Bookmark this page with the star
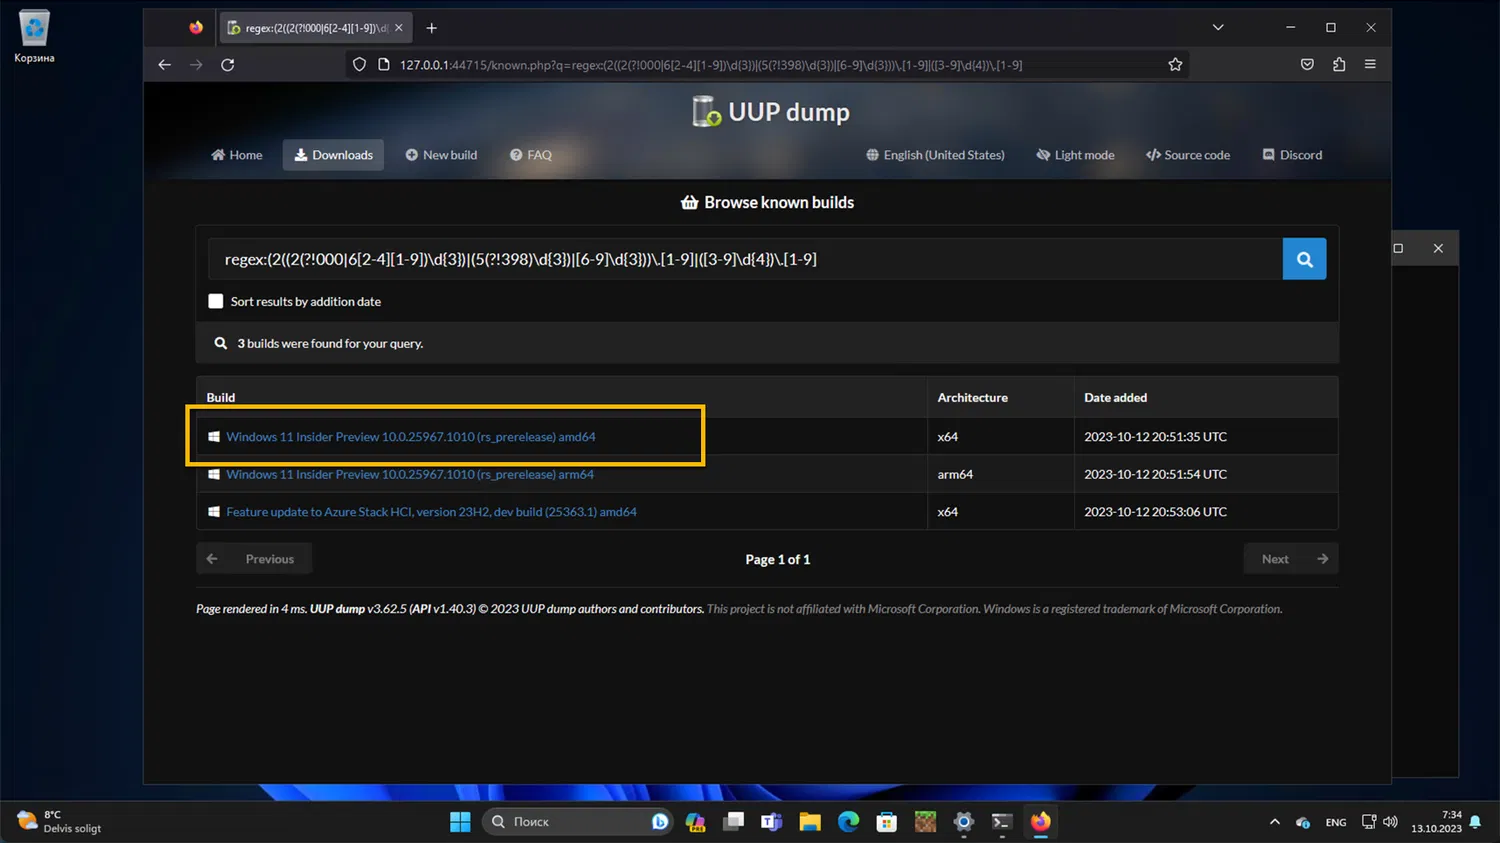This screenshot has width=1500, height=843. click(x=1175, y=65)
